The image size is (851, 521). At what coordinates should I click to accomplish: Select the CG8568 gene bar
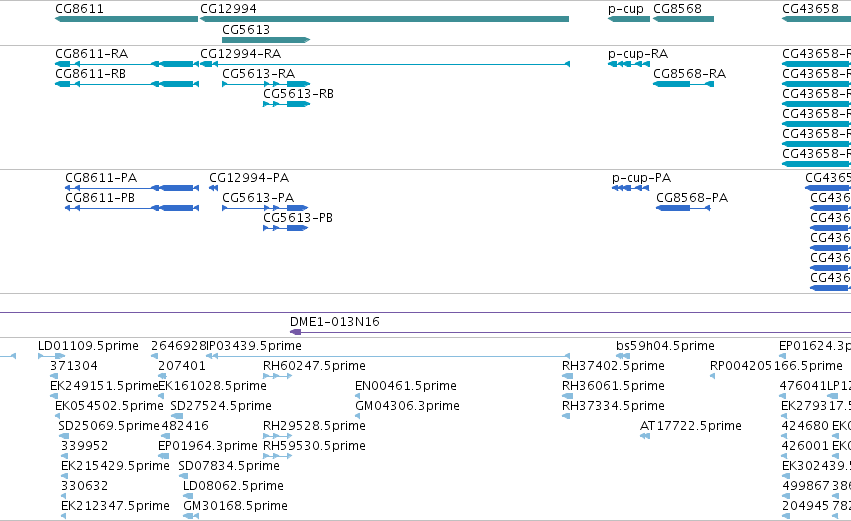point(683,19)
